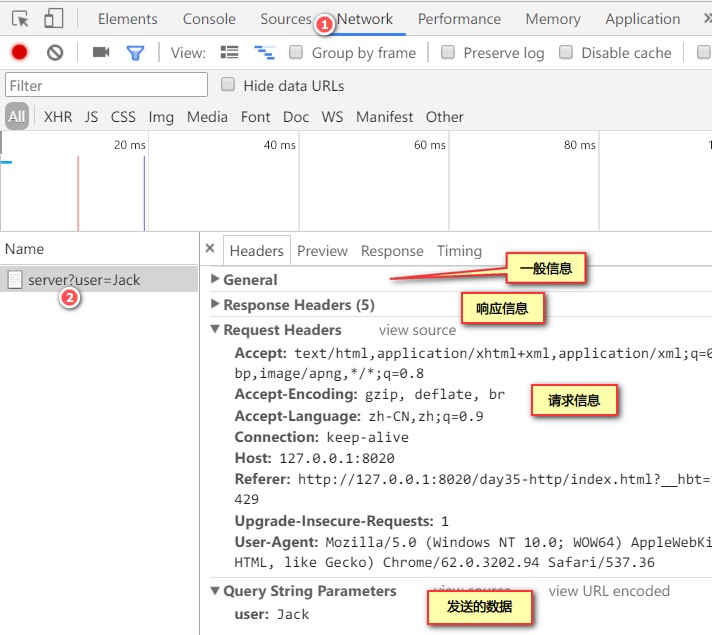Enable the Group by frame checkbox
This screenshot has height=635, width=712.
[x=296, y=52]
